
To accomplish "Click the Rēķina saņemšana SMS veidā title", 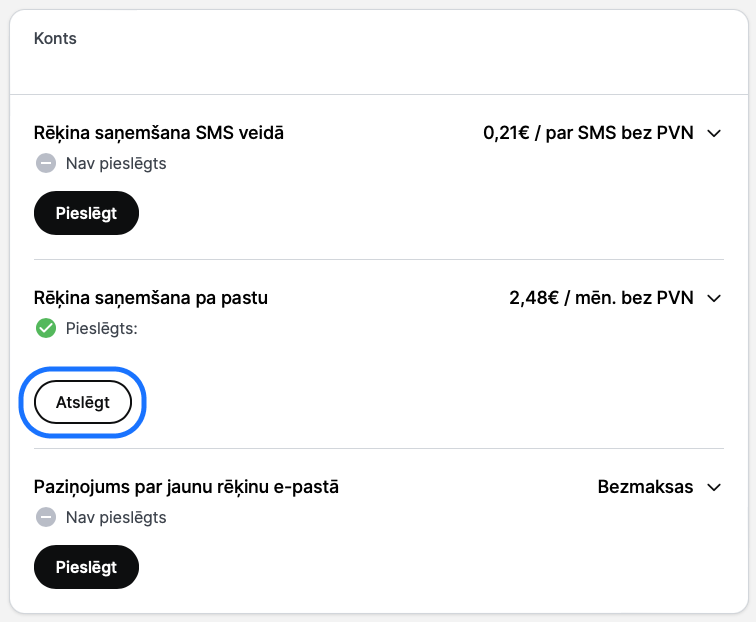I will [159, 133].
